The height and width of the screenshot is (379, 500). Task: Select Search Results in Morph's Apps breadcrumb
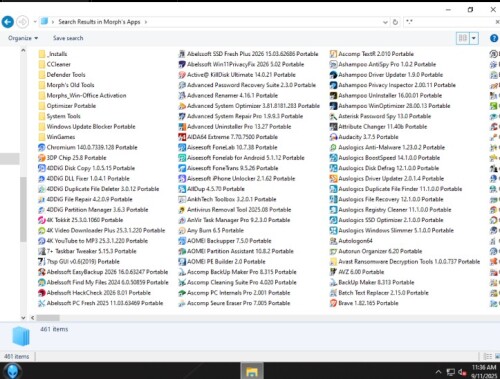pyautogui.click(x=99, y=22)
